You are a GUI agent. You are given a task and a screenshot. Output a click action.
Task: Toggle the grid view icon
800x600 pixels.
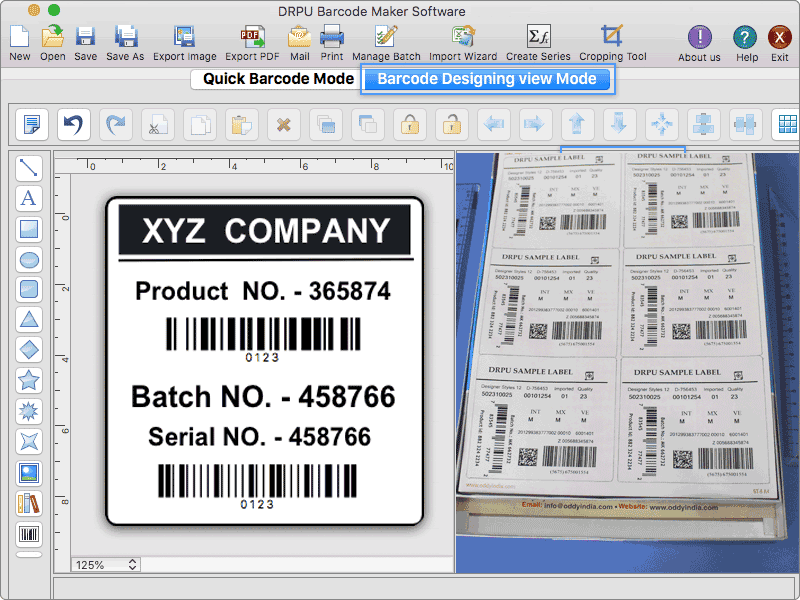click(788, 124)
